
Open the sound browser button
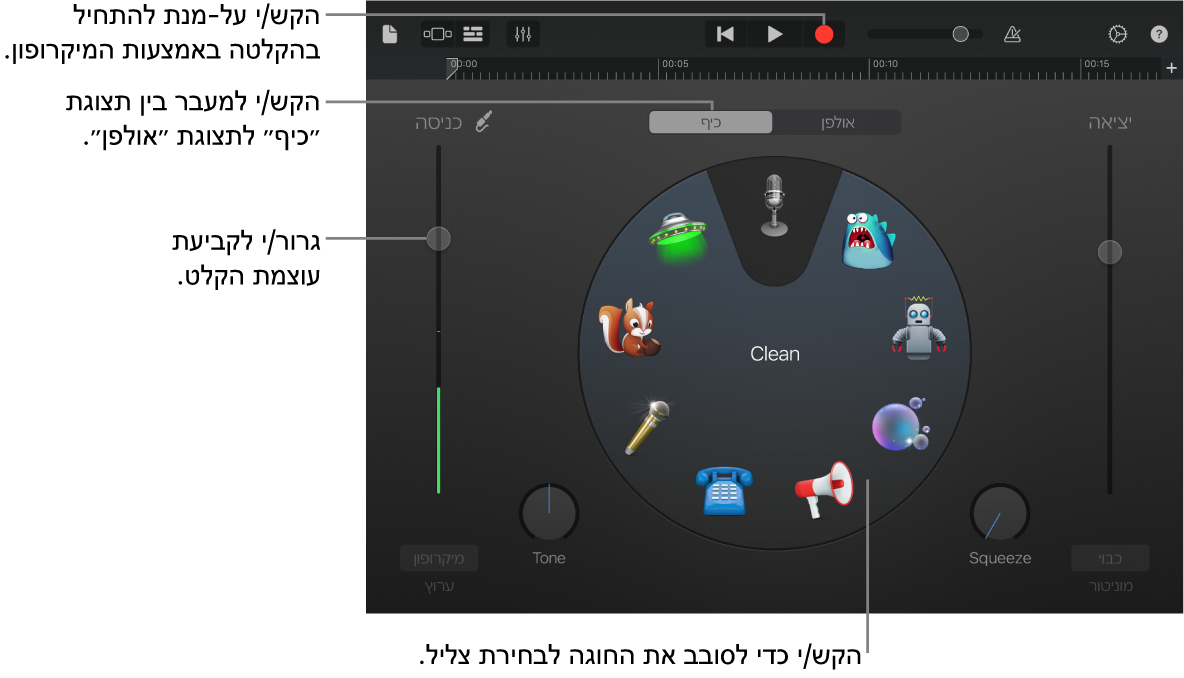437,34
